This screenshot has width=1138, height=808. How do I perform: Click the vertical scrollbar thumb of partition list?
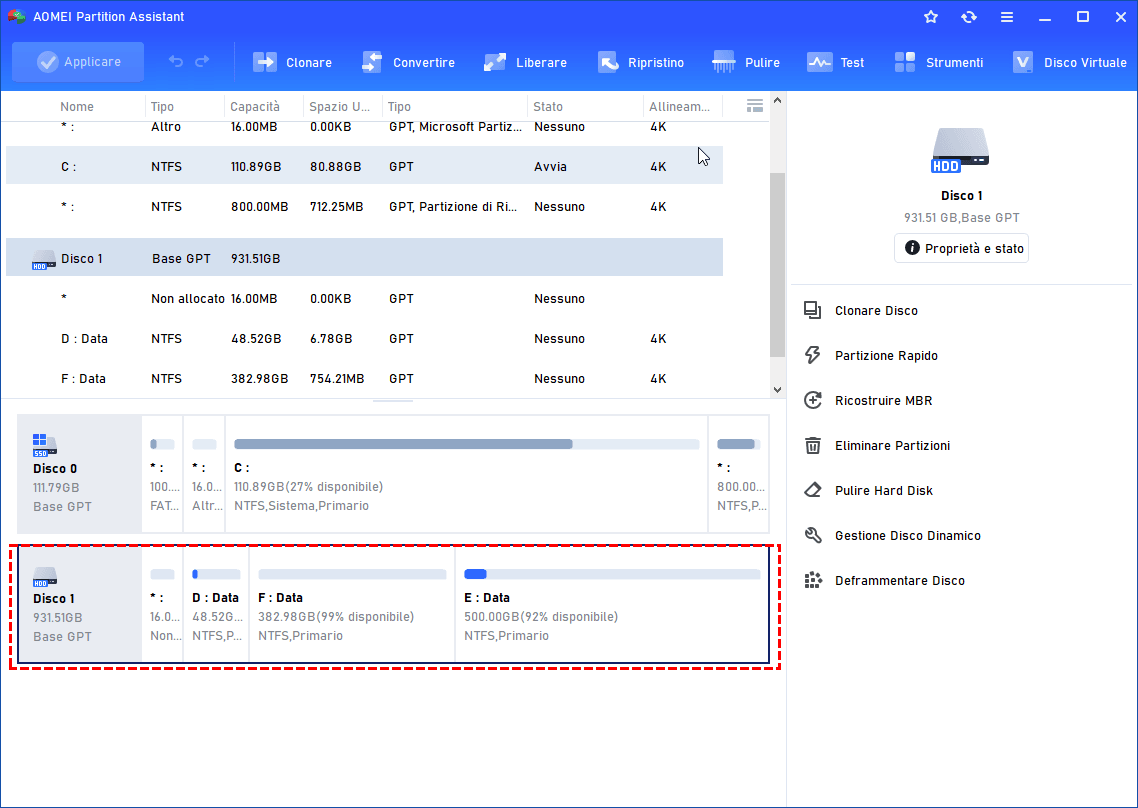[x=777, y=265]
